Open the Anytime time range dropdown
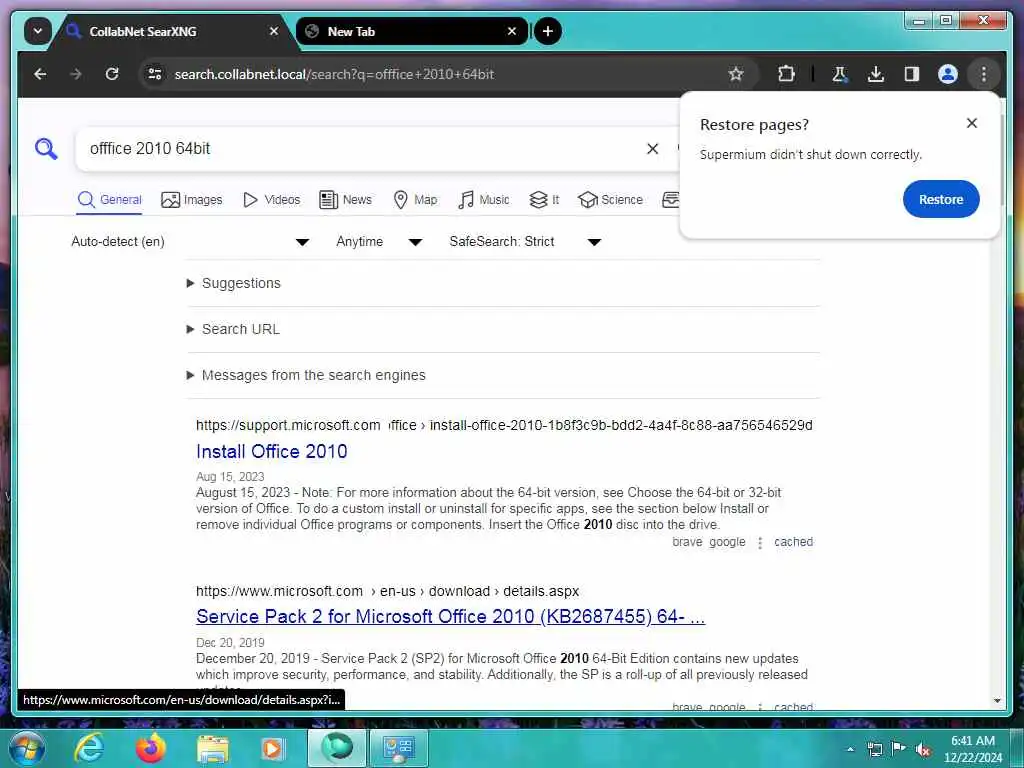1024x768 pixels. click(x=379, y=242)
